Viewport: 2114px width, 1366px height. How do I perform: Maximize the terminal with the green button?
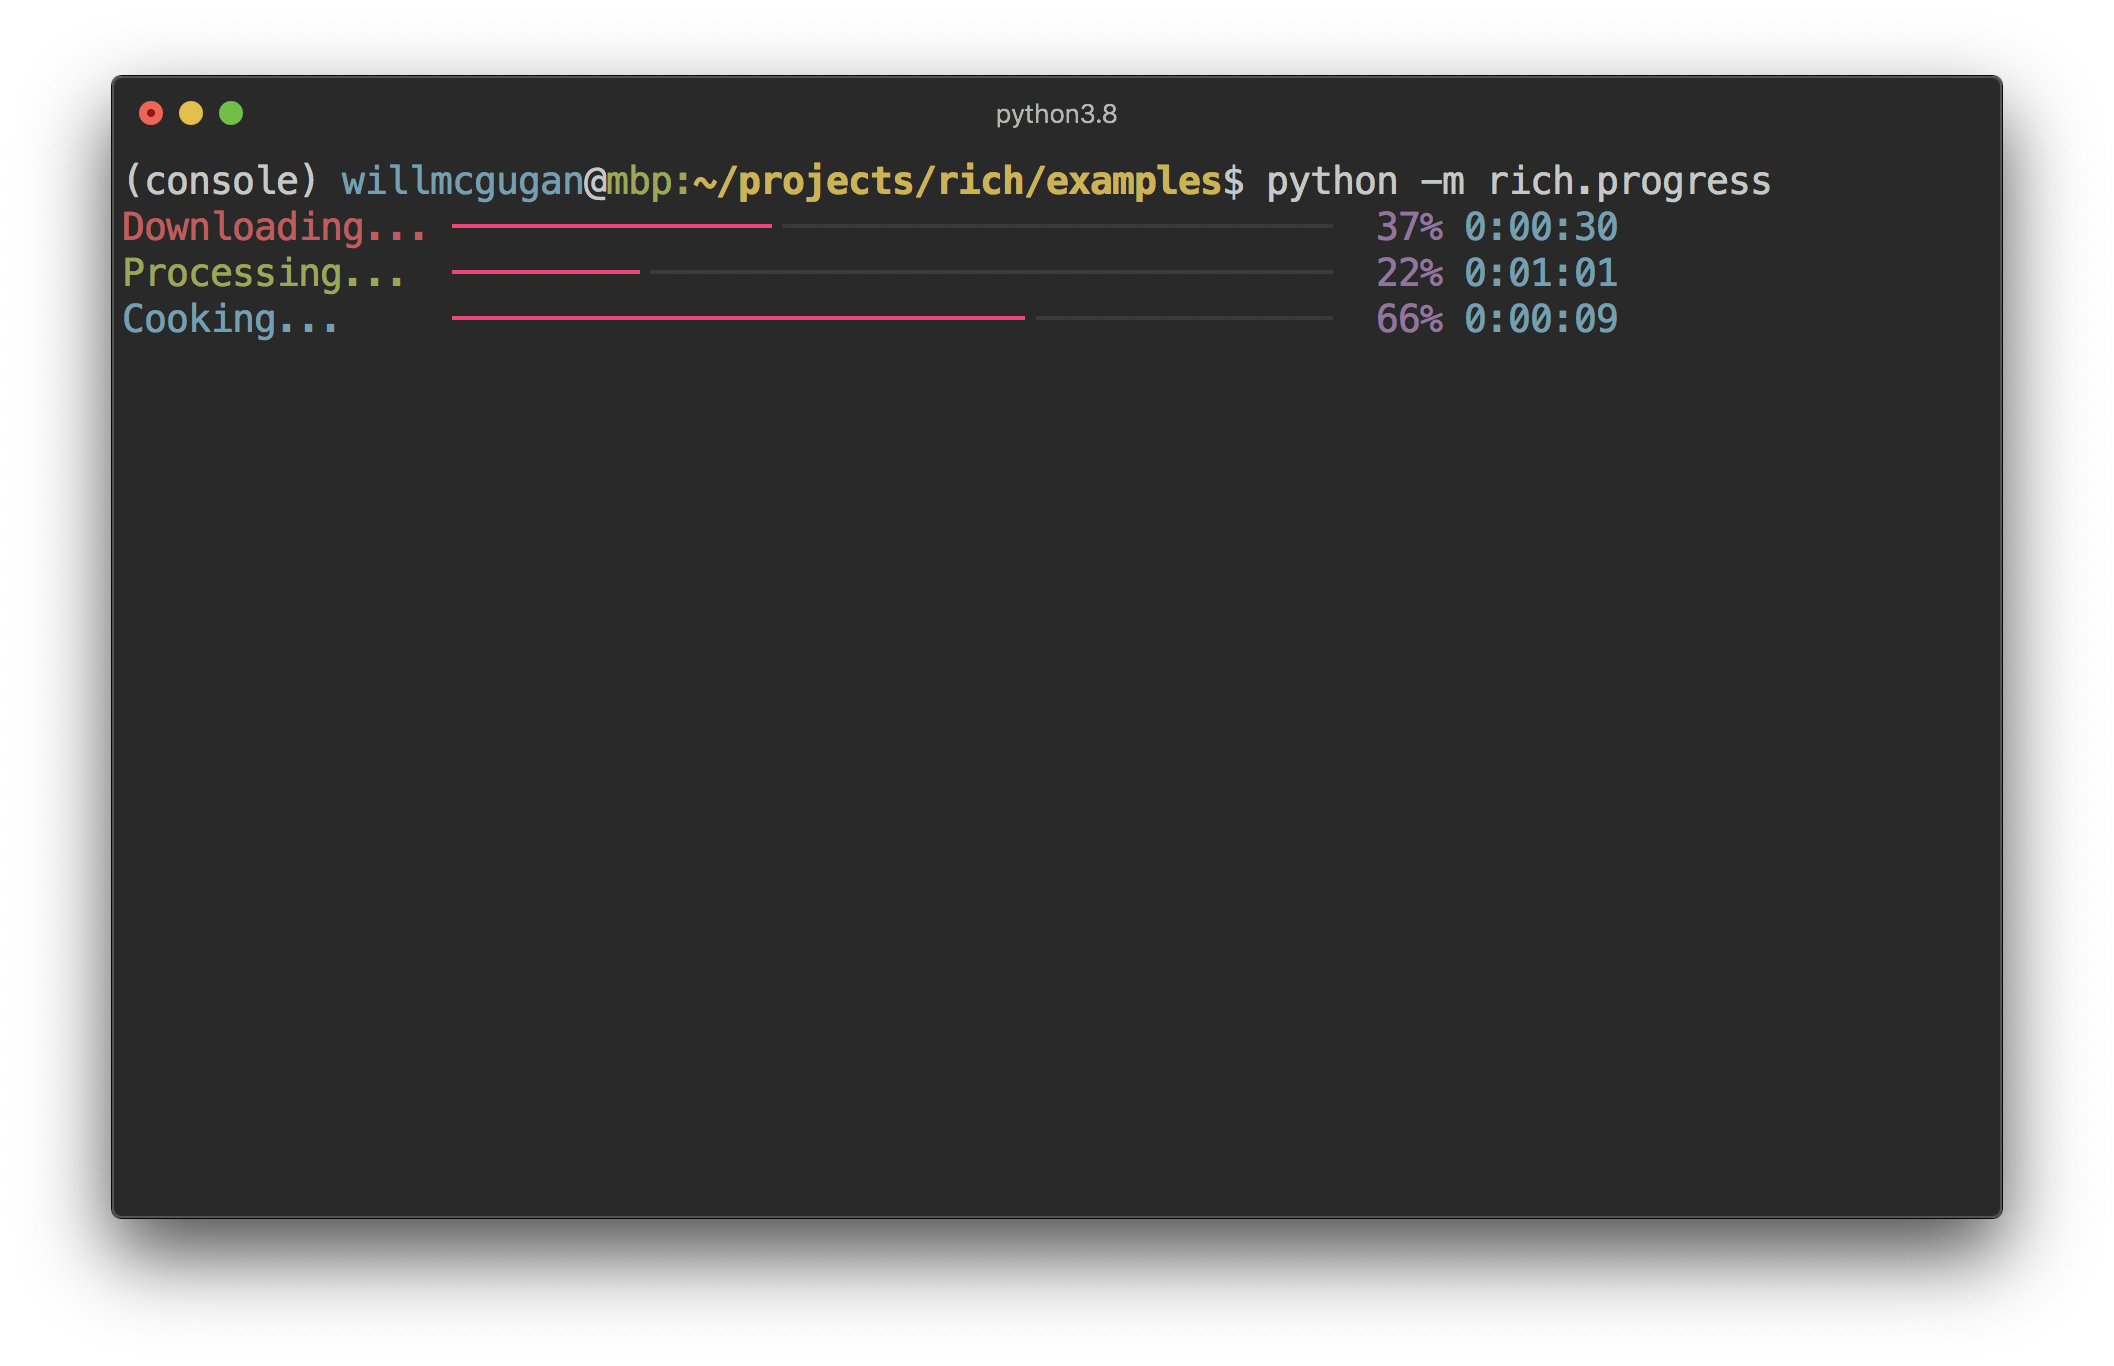click(231, 113)
